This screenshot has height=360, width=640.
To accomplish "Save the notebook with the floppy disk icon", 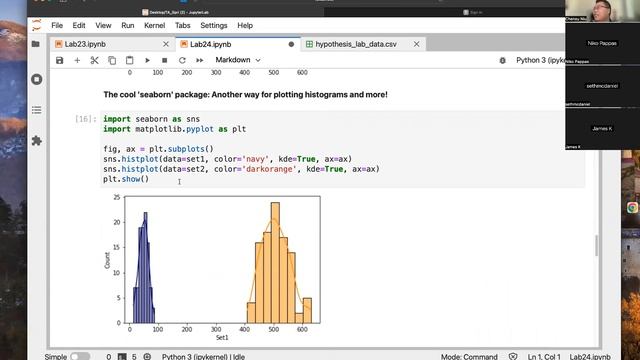I will pyautogui.click(x=60, y=60).
